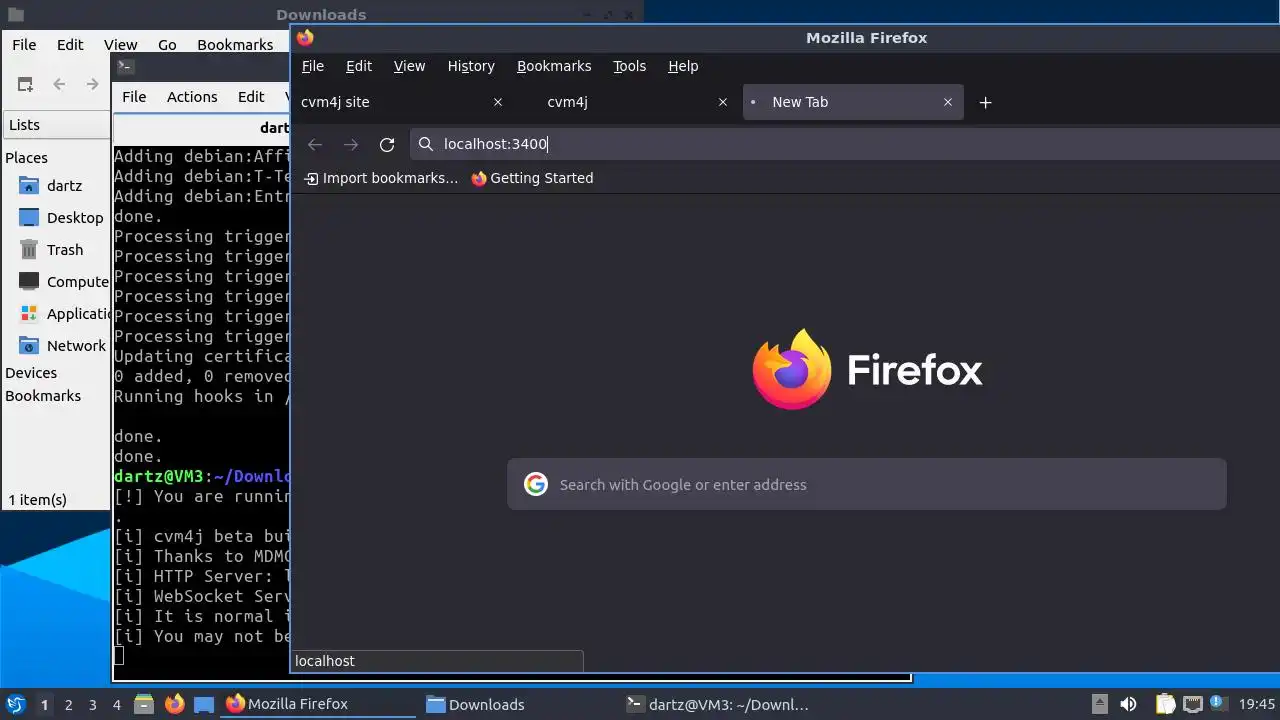Switch to workspace 4

point(117,705)
